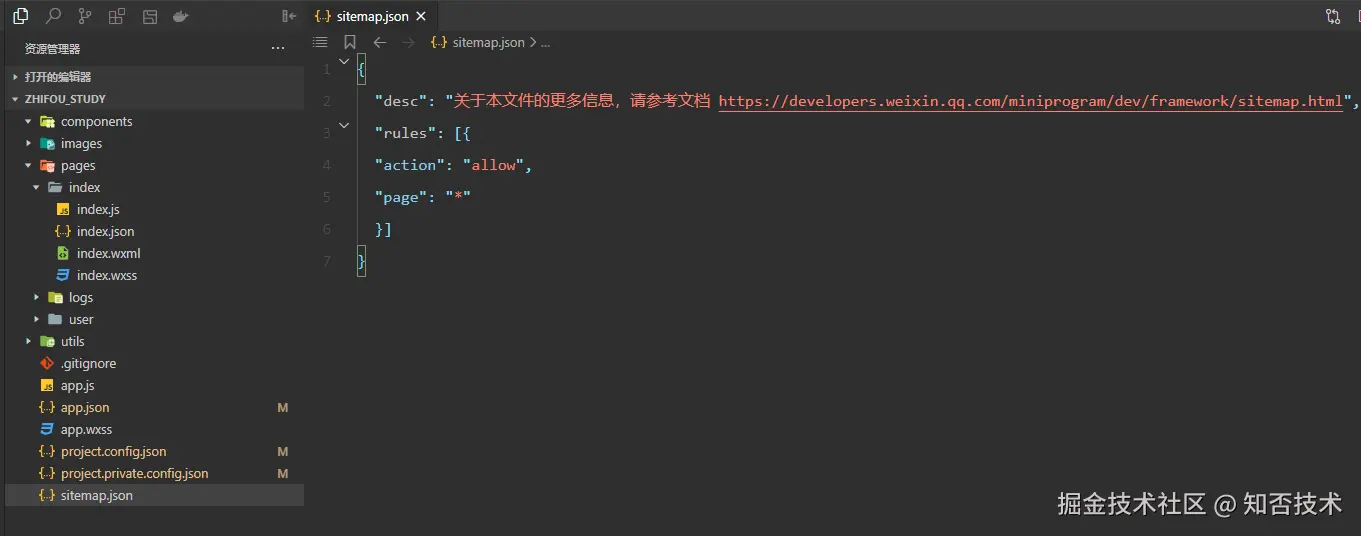Click the sitemap documentation URL
This screenshot has height=536, width=1361.
point(1030,101)
